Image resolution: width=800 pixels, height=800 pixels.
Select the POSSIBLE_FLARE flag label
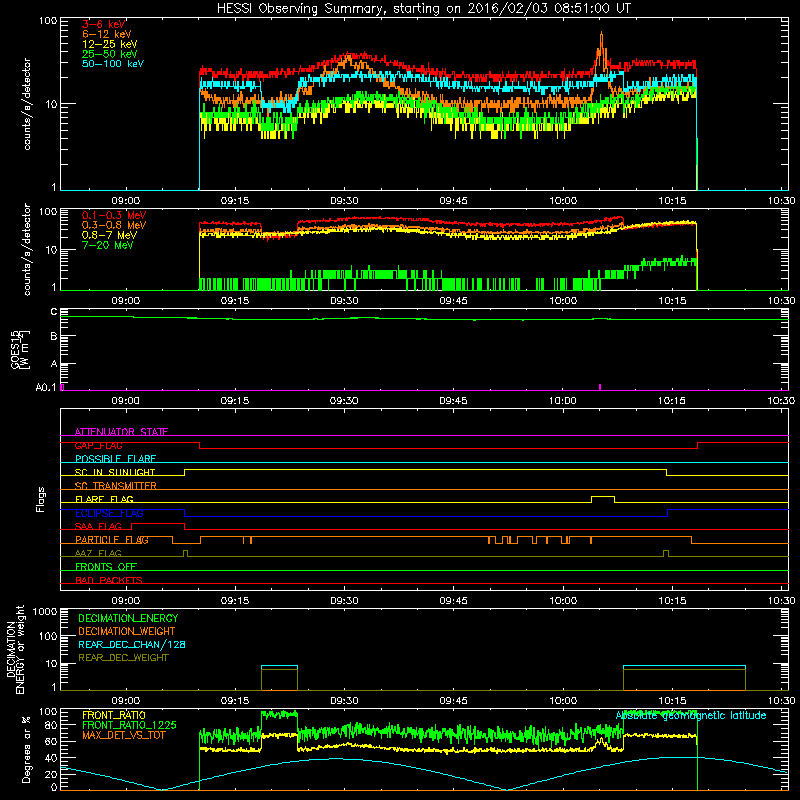point(115,459)
